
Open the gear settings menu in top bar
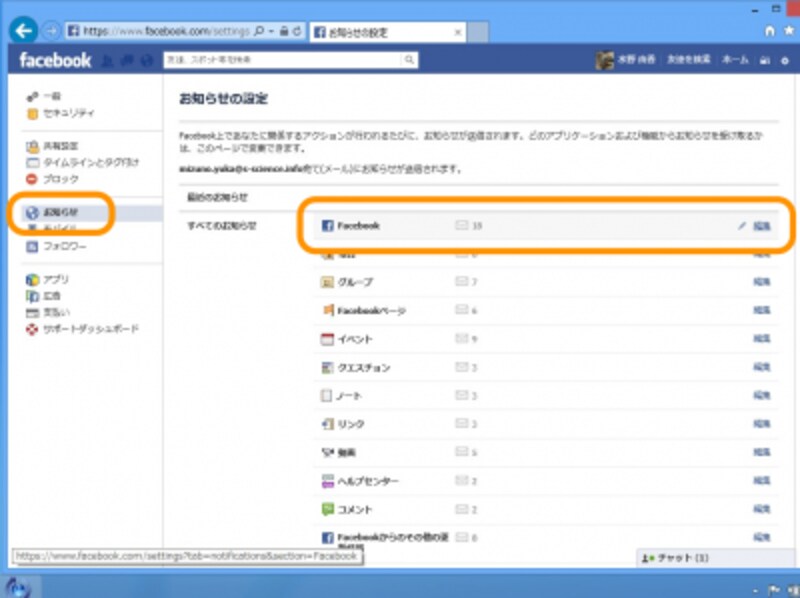[x=786, y=59]
